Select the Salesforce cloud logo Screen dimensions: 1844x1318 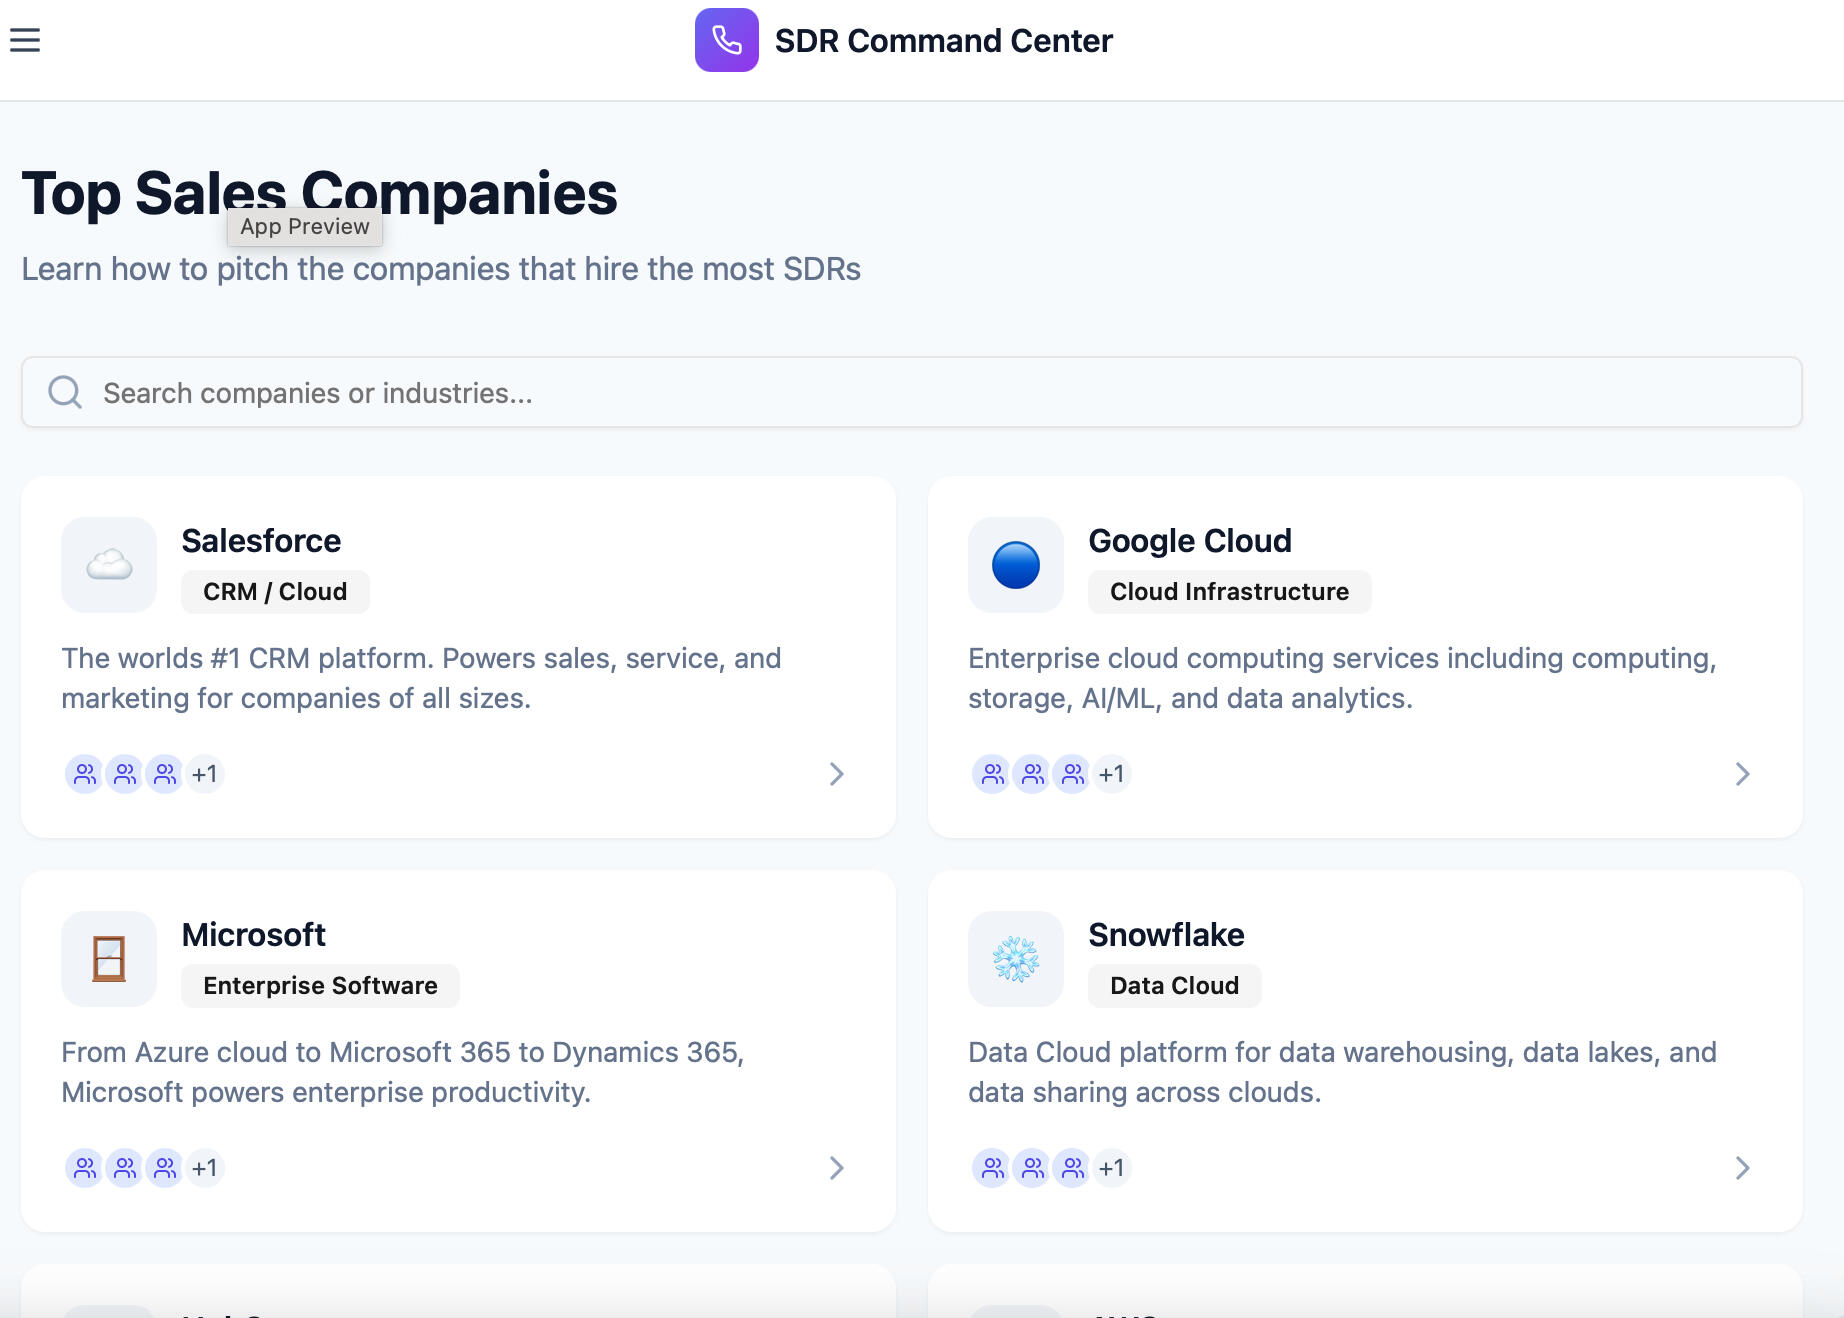[109, 565]
